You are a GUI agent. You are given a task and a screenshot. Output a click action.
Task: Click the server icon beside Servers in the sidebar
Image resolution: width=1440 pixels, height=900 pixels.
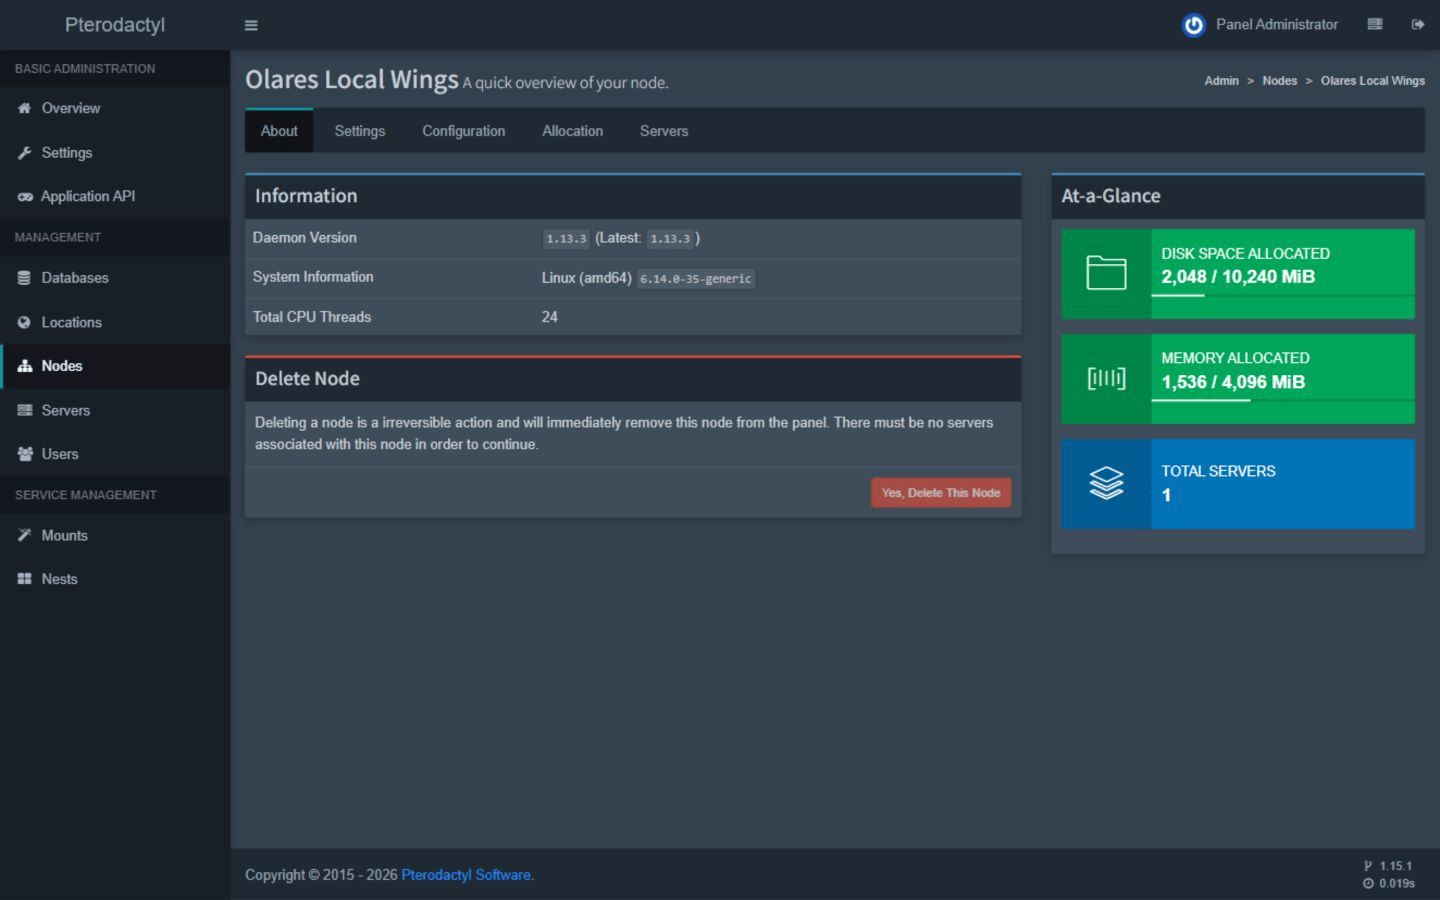[x=24, y=410]
